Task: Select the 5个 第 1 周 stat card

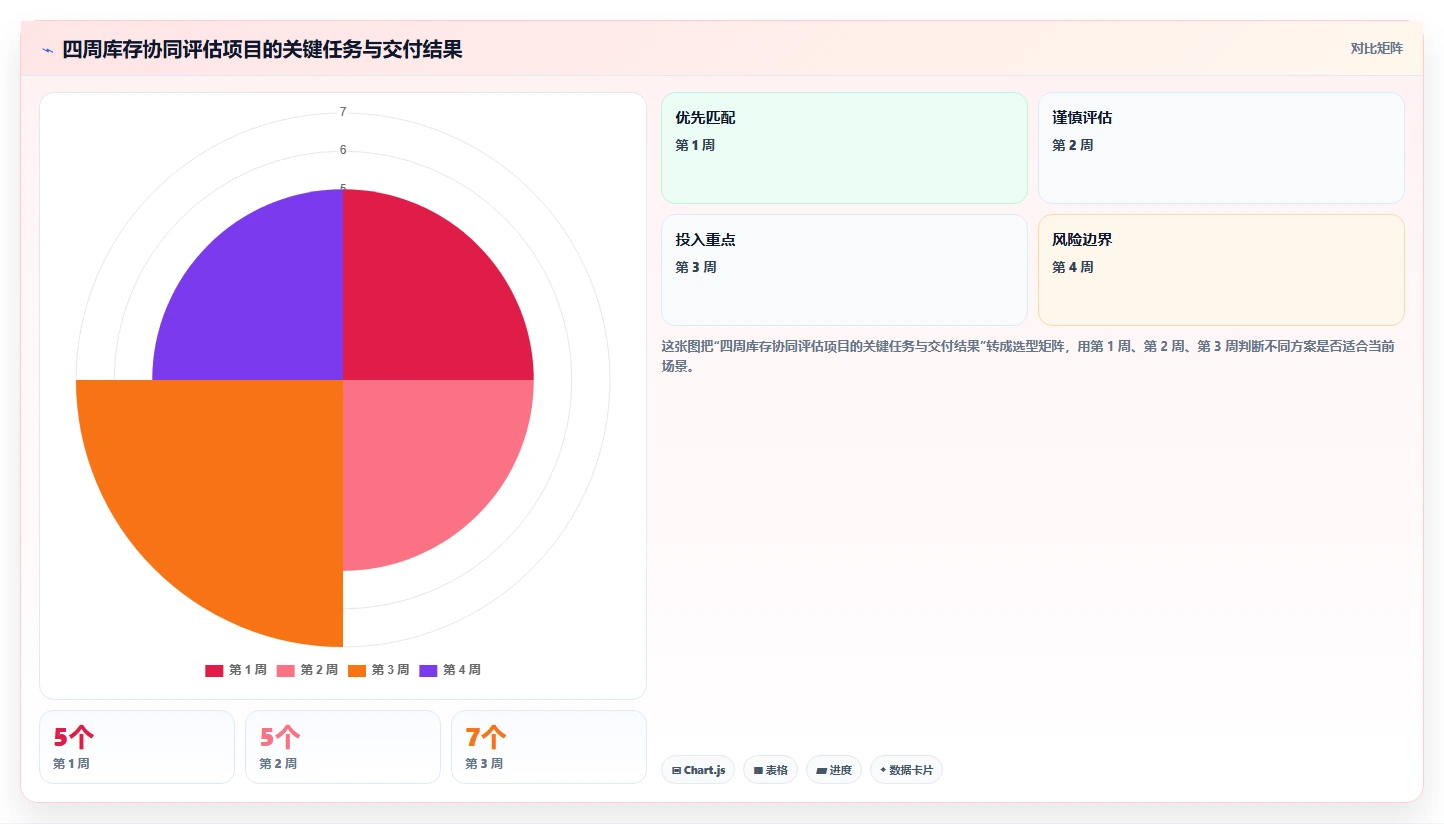Action: pyautogui.click(x=137, y=747)
